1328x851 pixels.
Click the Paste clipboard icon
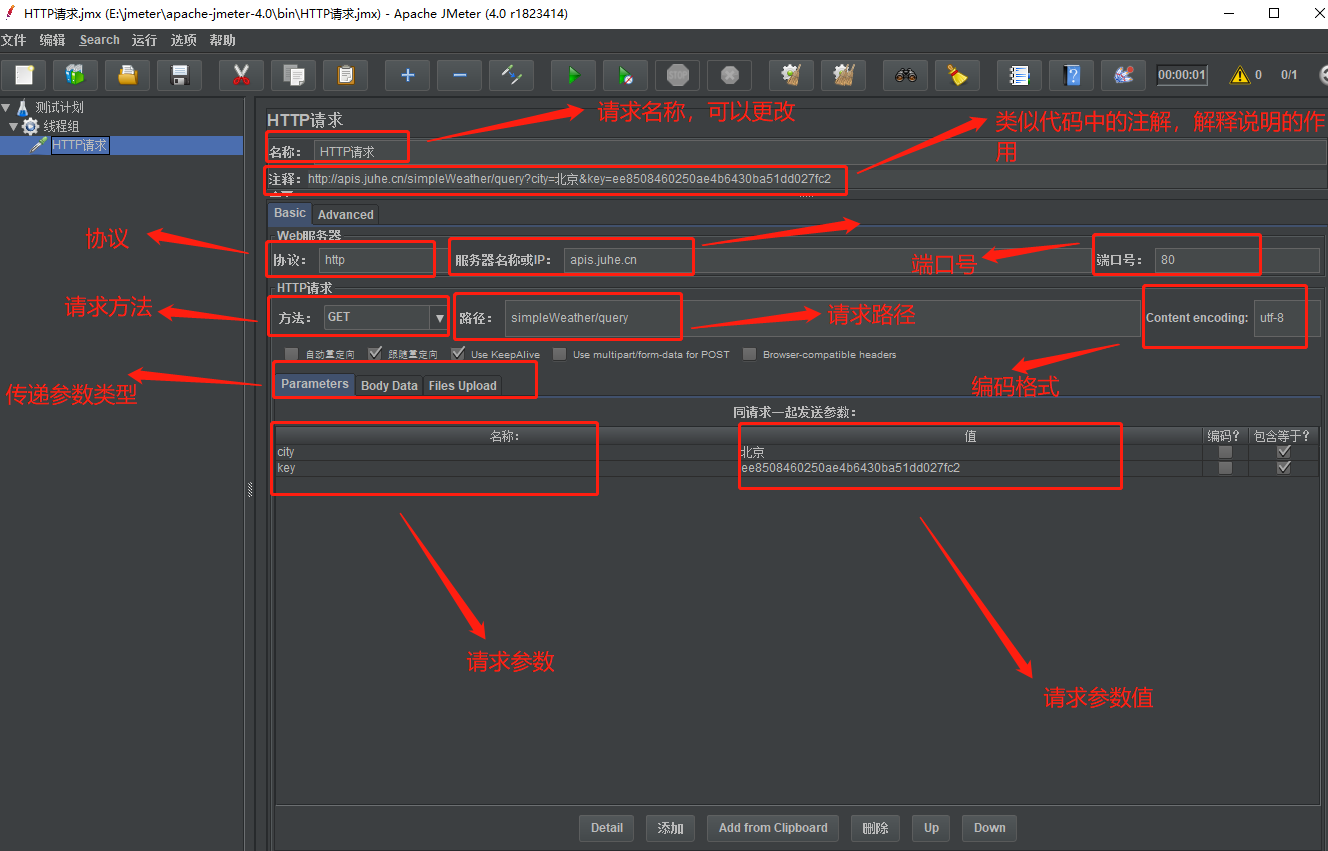tap(345, 75)
